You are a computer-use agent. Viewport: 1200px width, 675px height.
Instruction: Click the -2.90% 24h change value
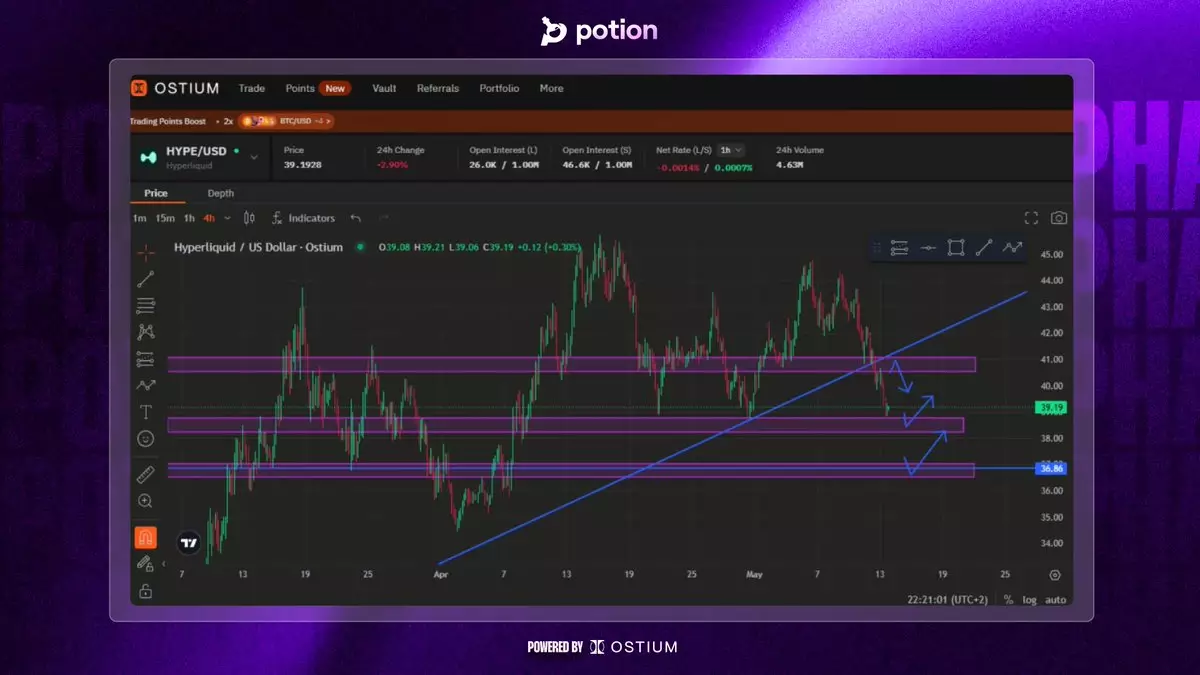392,164
